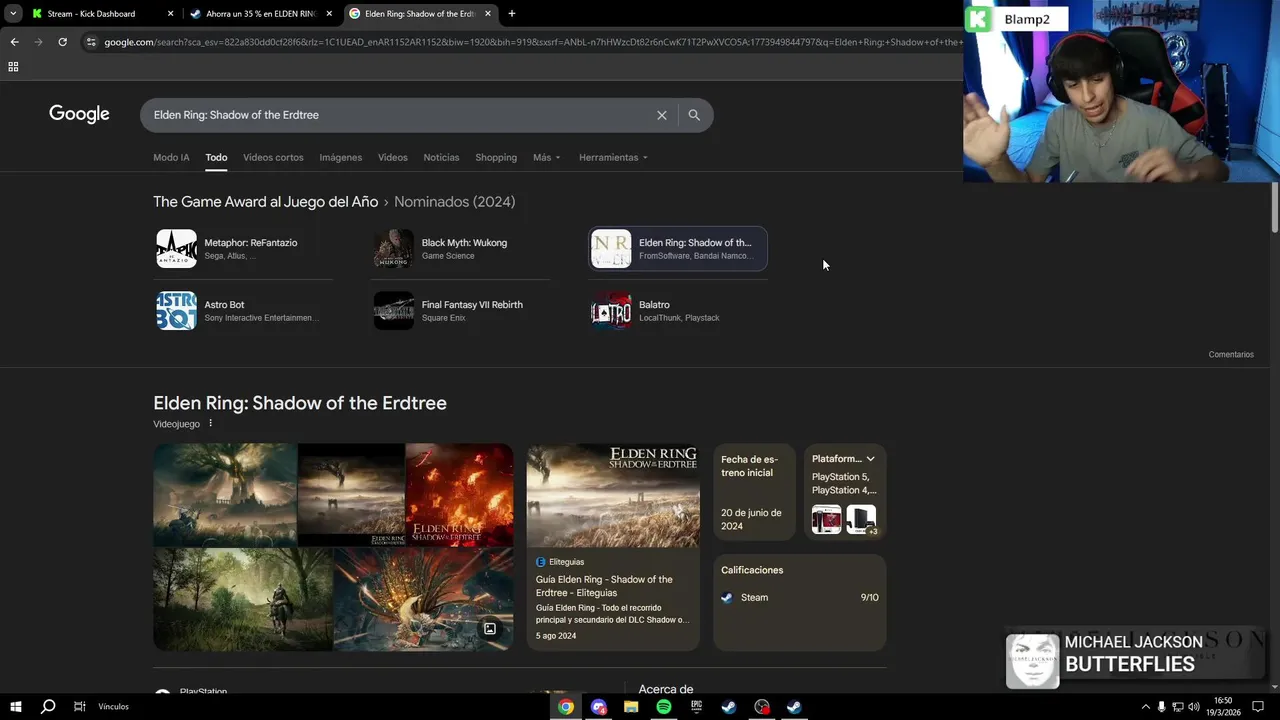Screen dimensions: 1280x720
Task: Click the Google logo
Action: (79, 114)
